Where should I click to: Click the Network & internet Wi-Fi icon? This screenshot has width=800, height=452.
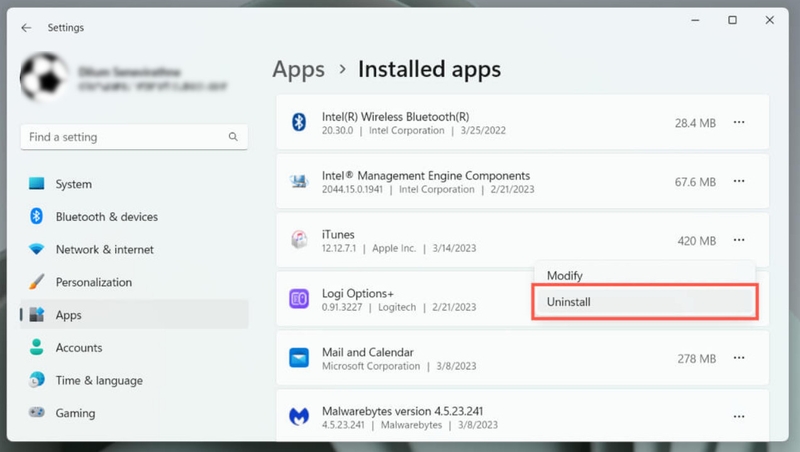[36, 249]
